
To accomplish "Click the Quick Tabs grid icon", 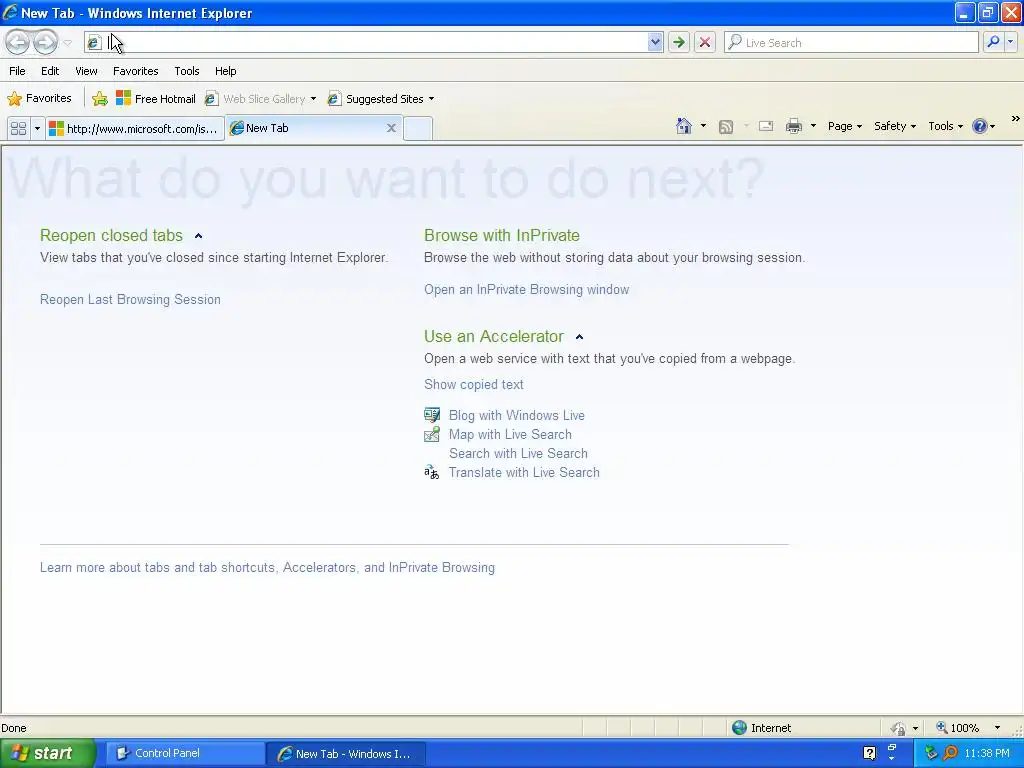I will coord(18,129).
